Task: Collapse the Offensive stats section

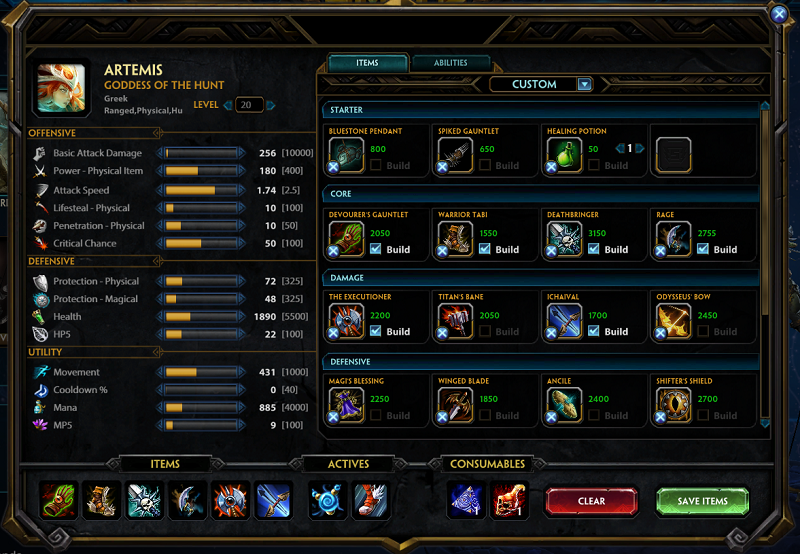Action: (x=158, y=133)
